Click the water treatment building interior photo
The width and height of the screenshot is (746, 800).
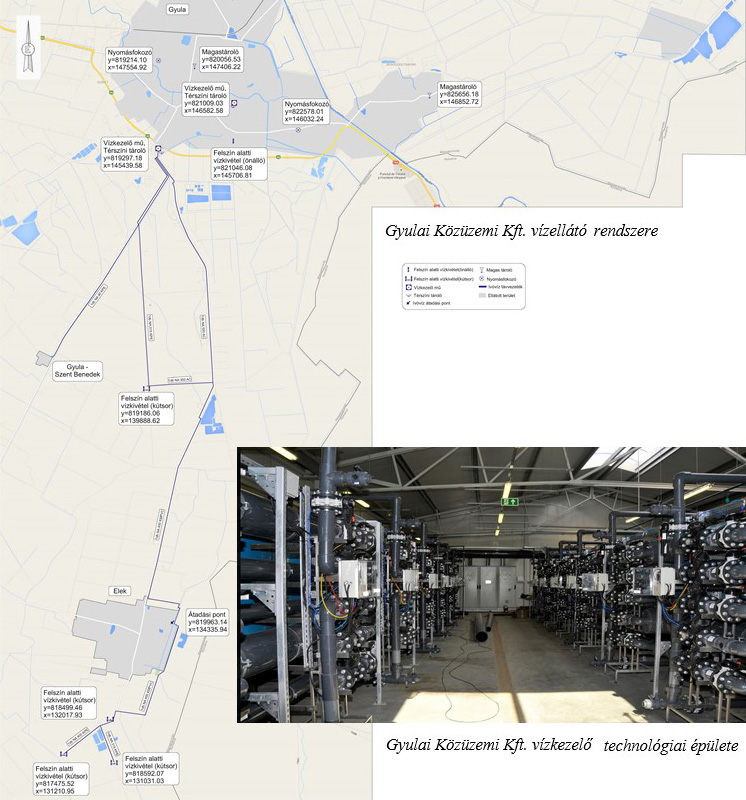pos(491,584)
